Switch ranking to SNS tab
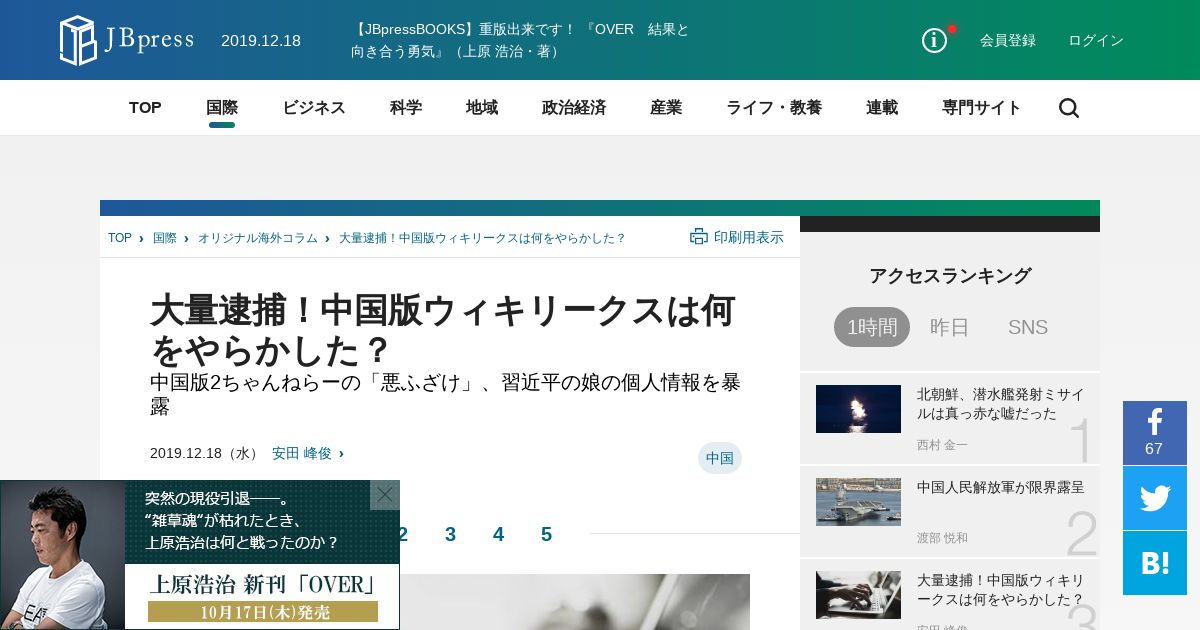1200x630 pixels. coord(1028,327)
